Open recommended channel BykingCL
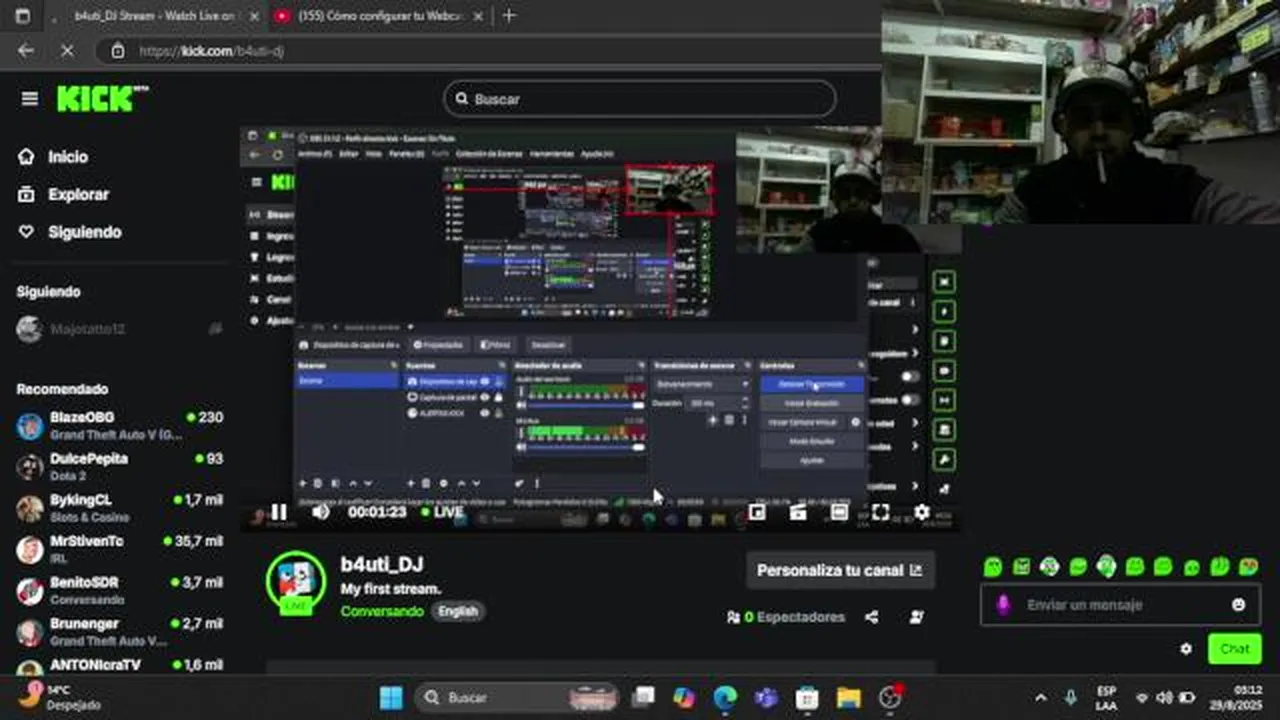This screenshot has height=720, width=1280. 118,507
